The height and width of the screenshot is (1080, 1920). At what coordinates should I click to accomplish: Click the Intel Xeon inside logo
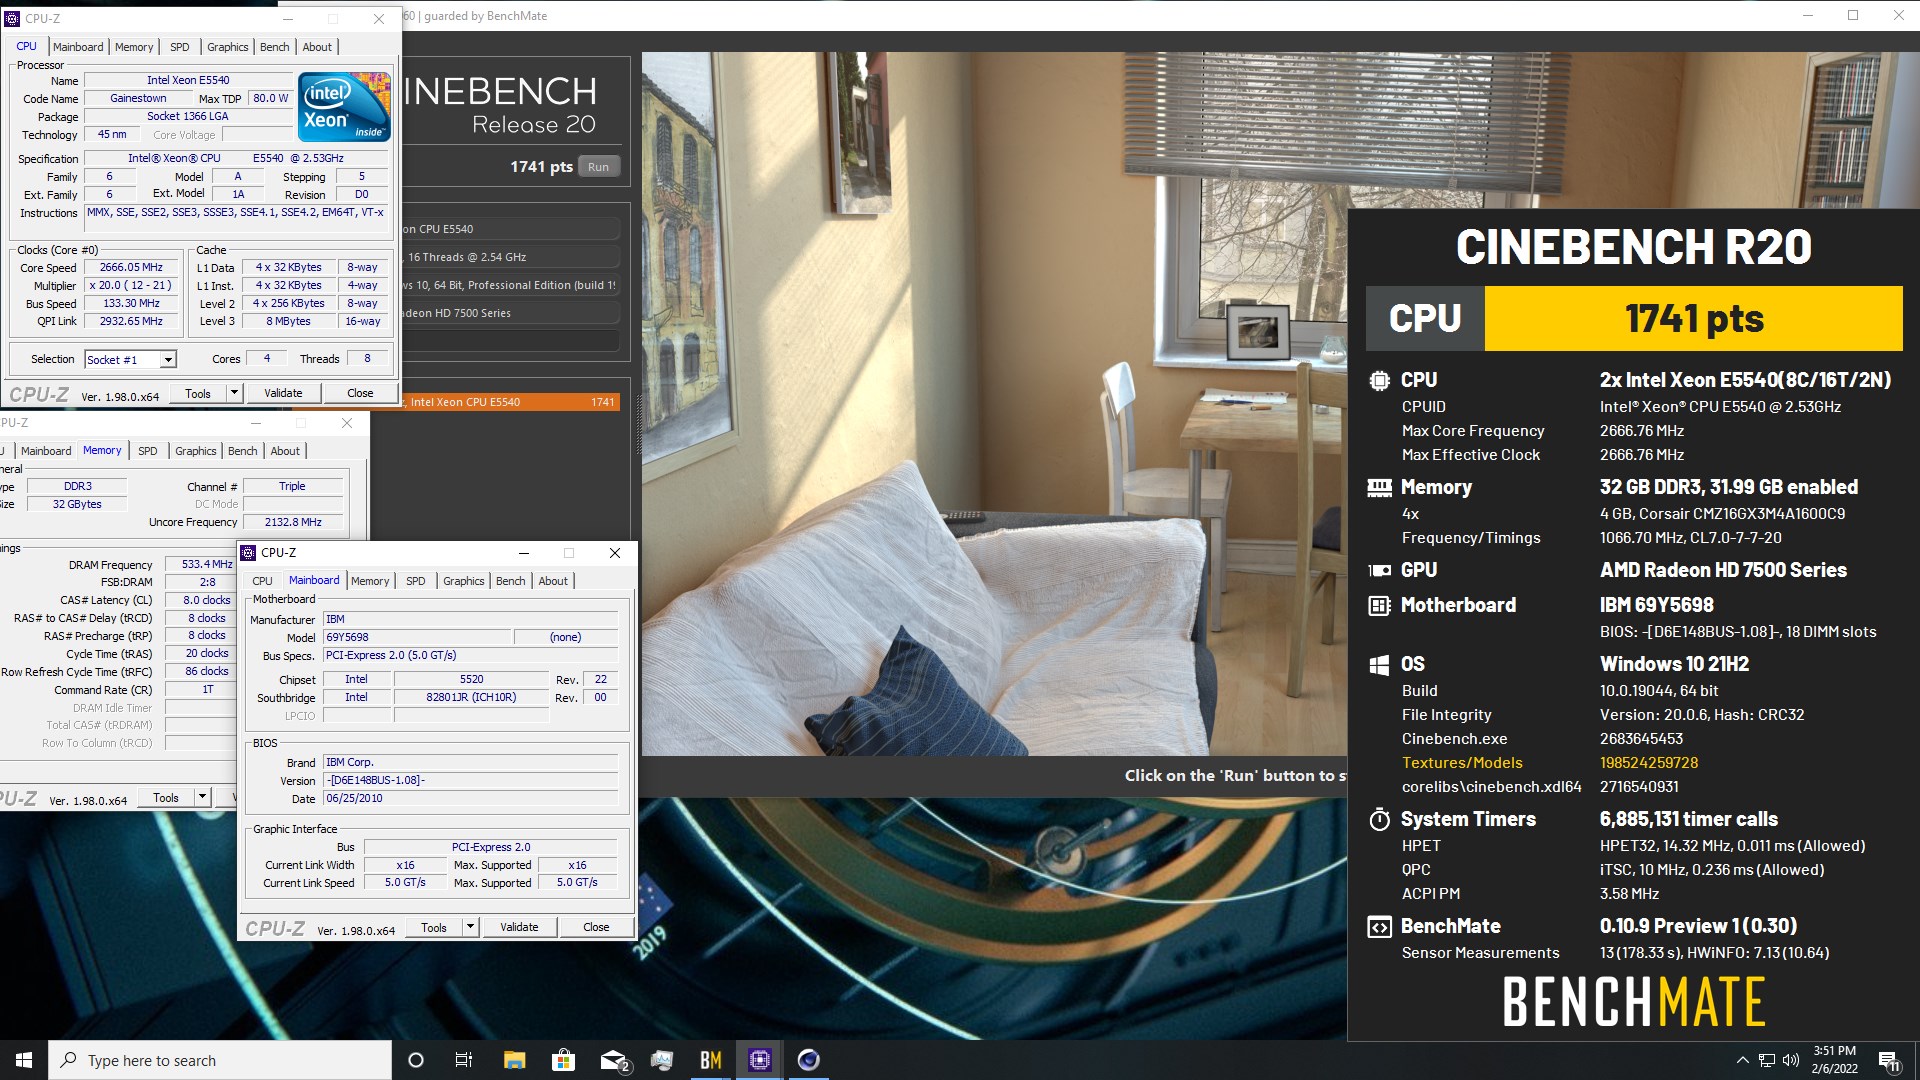[x=345, y=106]
